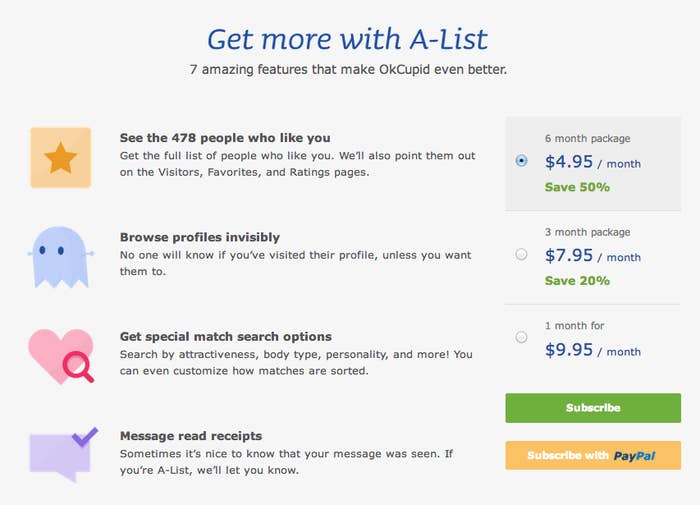700x505 pixels.
Task: Select the 6 month package radio button
Action: click(521, 160)
